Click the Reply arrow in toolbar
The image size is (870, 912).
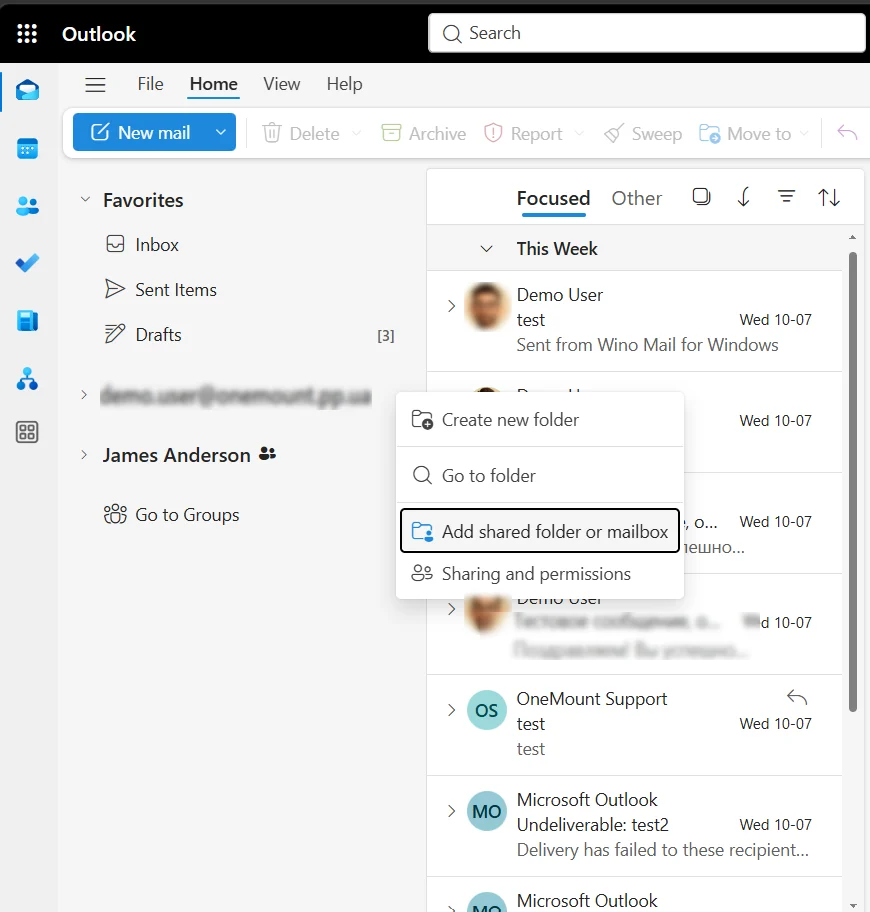pyautogui.click(x=847, y=133)
